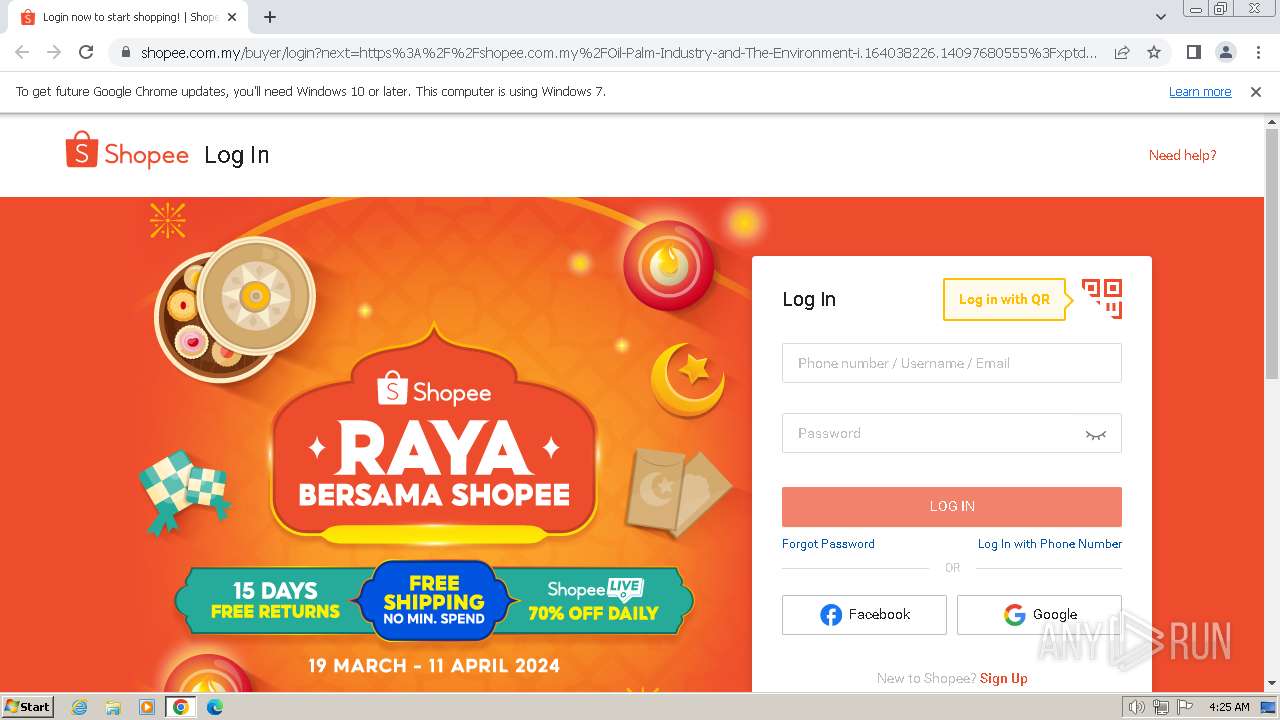Open the Windows Start menu

pos(27,706)
